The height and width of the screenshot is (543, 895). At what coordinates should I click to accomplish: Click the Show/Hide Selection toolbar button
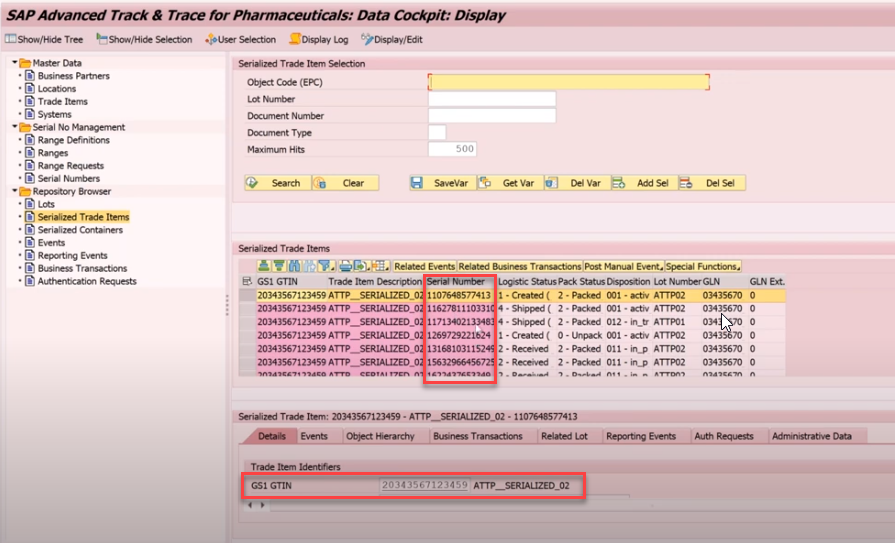click(x=144, y=39)
